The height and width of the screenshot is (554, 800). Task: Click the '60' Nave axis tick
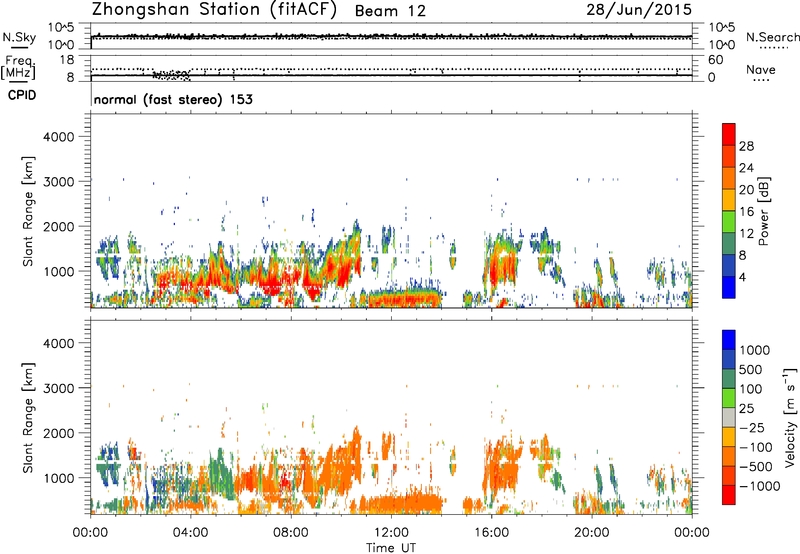pyautogui.click(x=715, y=60)
